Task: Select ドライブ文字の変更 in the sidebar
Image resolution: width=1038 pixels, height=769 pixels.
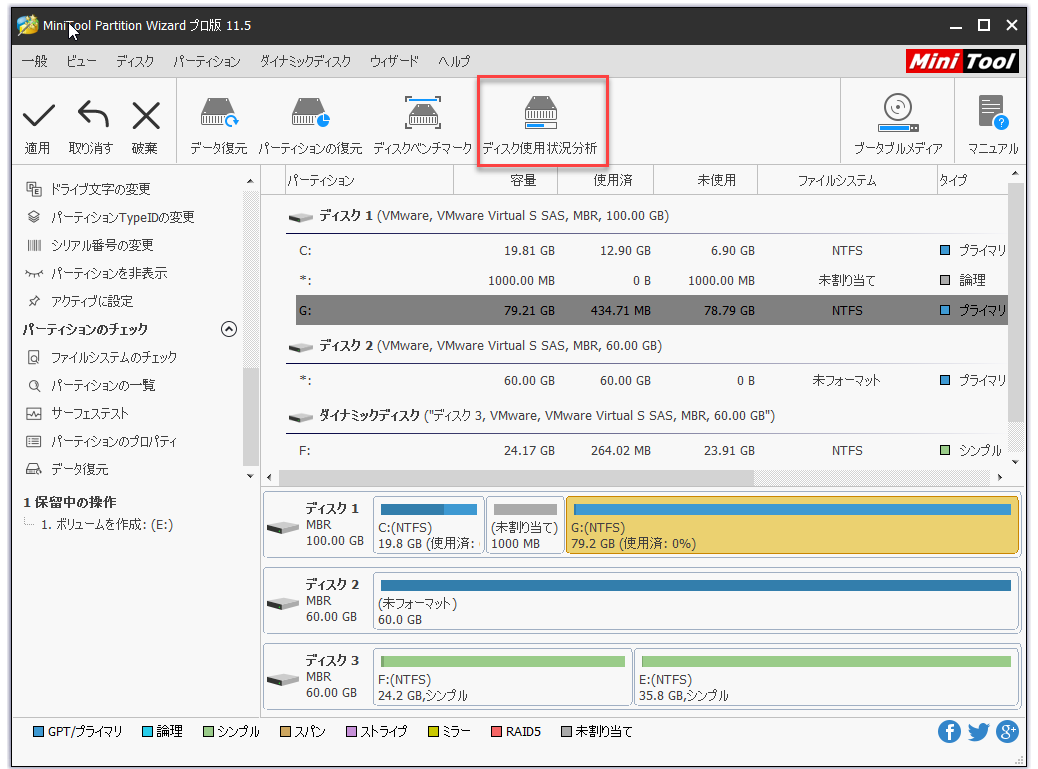Action: (x=101, y=189)
